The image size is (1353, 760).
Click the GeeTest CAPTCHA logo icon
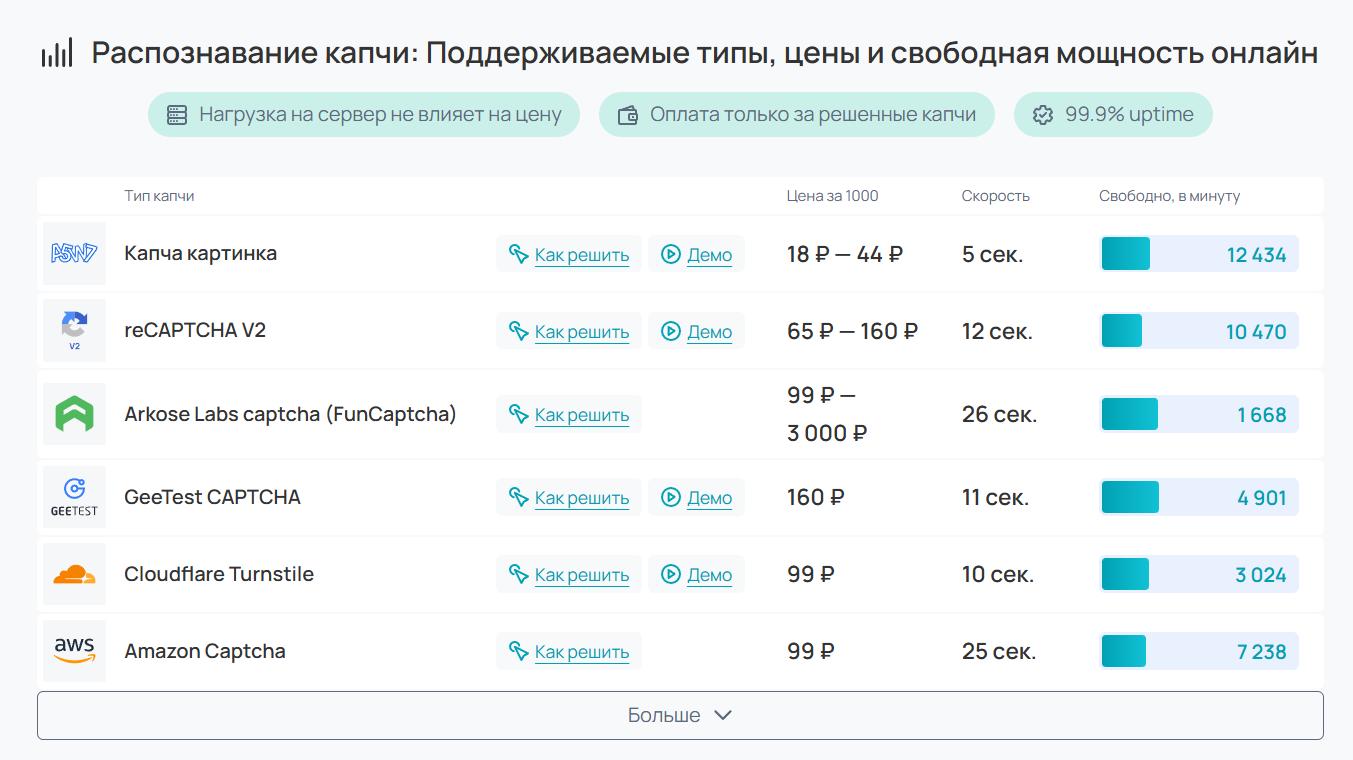point(74,497)
